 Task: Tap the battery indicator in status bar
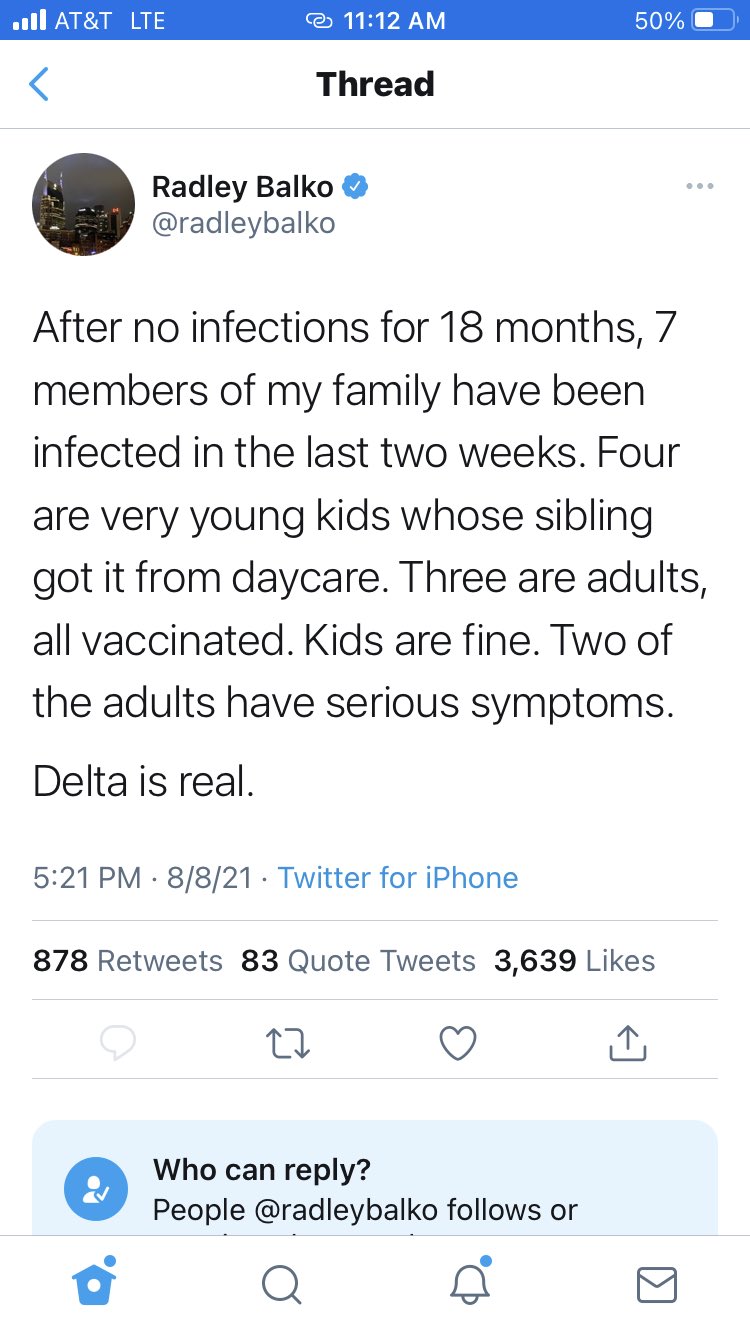point(714,20)
